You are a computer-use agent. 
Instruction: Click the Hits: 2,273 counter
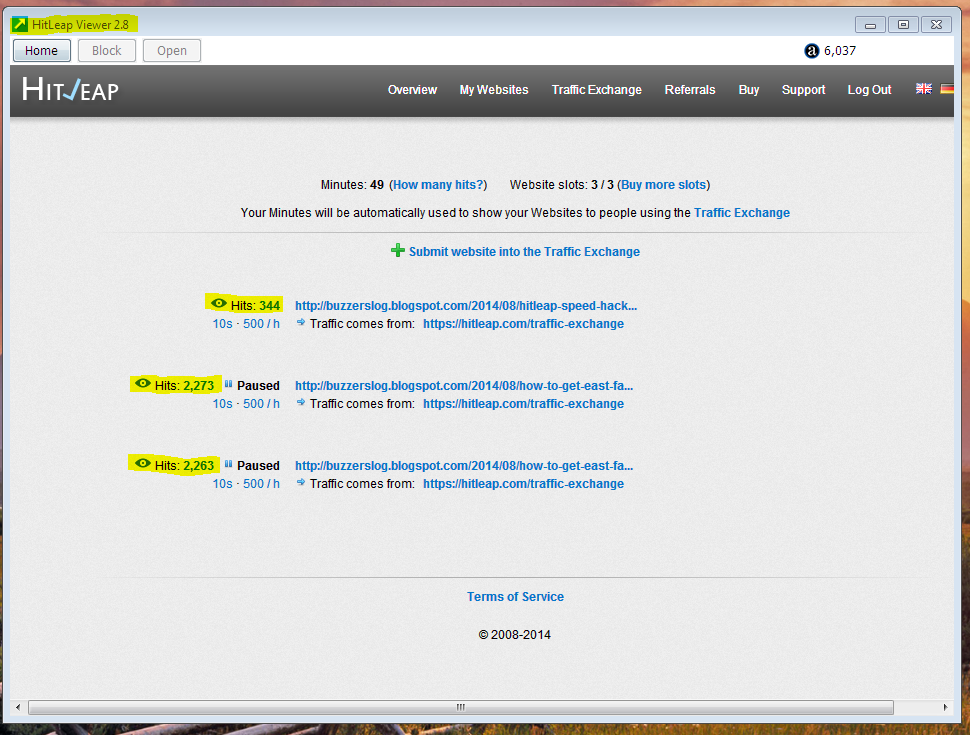pos(184,385)
